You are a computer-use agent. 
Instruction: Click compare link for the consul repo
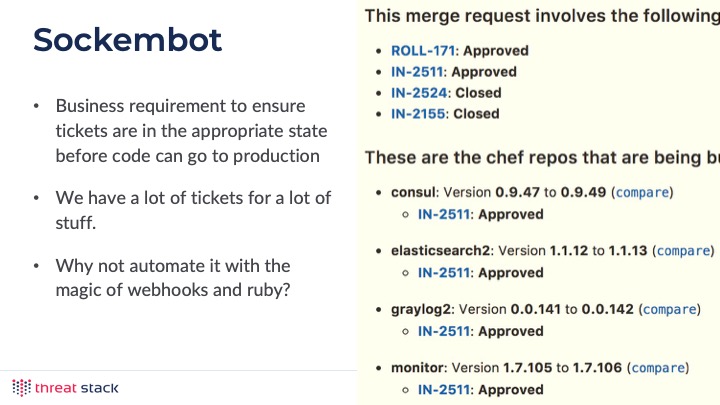pyautogui.click(x=642, y=192)
